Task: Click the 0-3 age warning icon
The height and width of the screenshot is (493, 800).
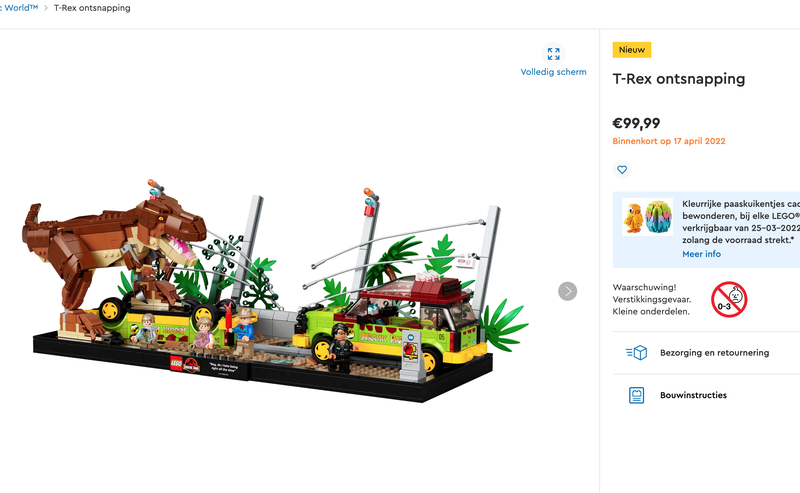Action: [x=729, y=299]
